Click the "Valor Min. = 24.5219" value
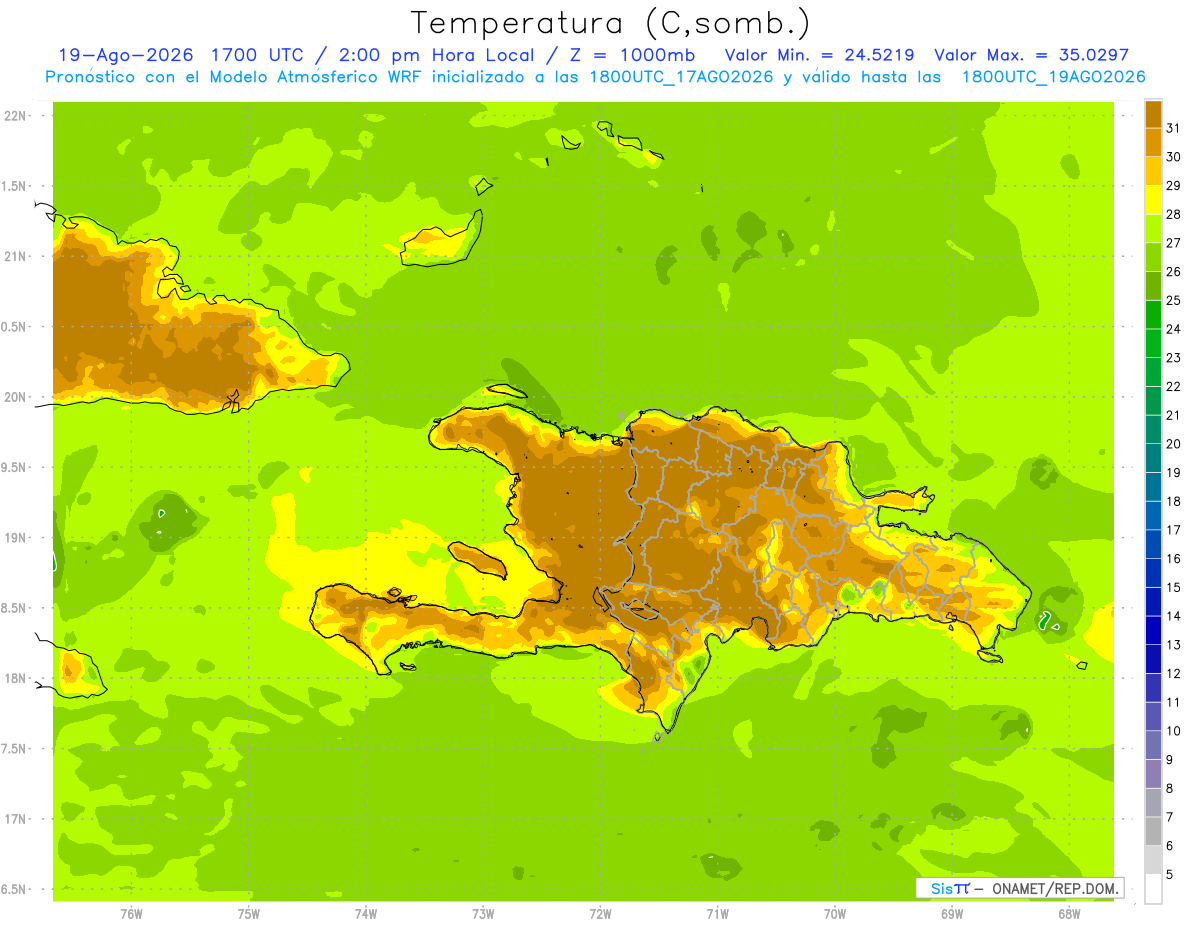Viewport: 1200px width, 927px height. [x=818, y=55]
